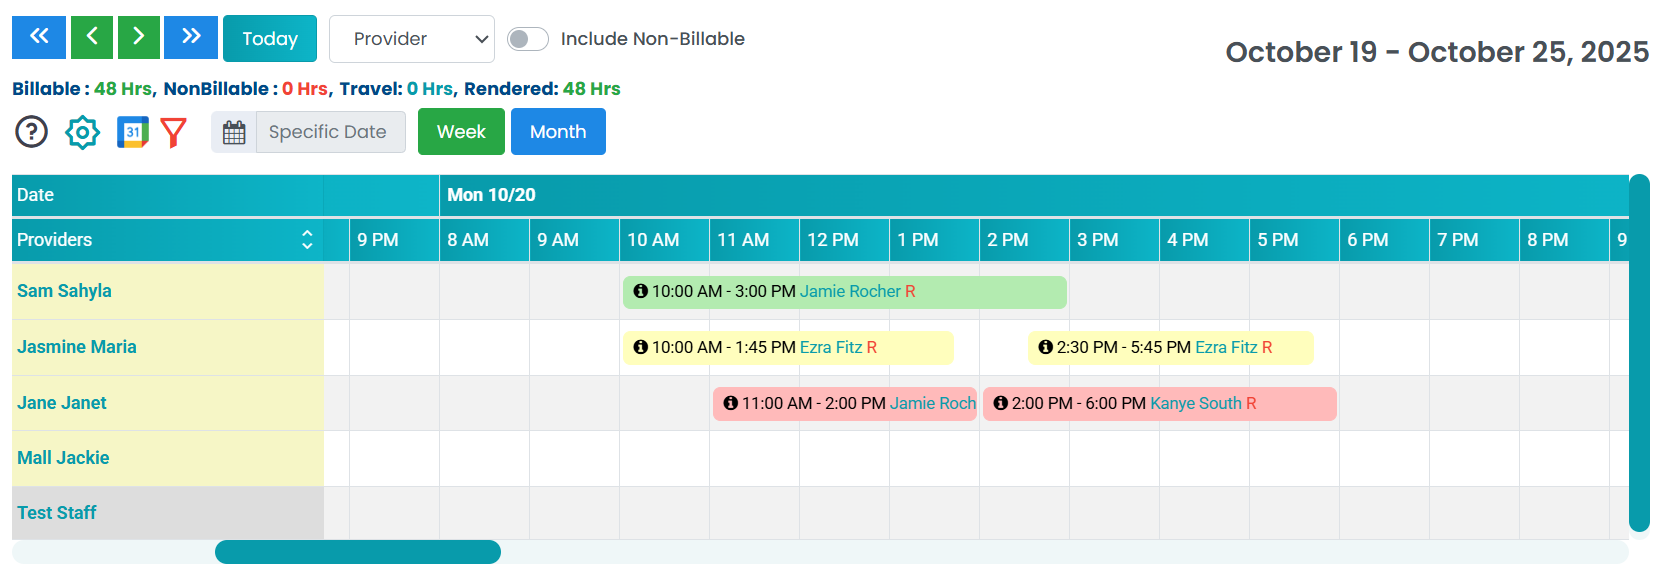Jump forward with double-right arrows
This screenshot has height=587, width=1669.
coord(191,38)
